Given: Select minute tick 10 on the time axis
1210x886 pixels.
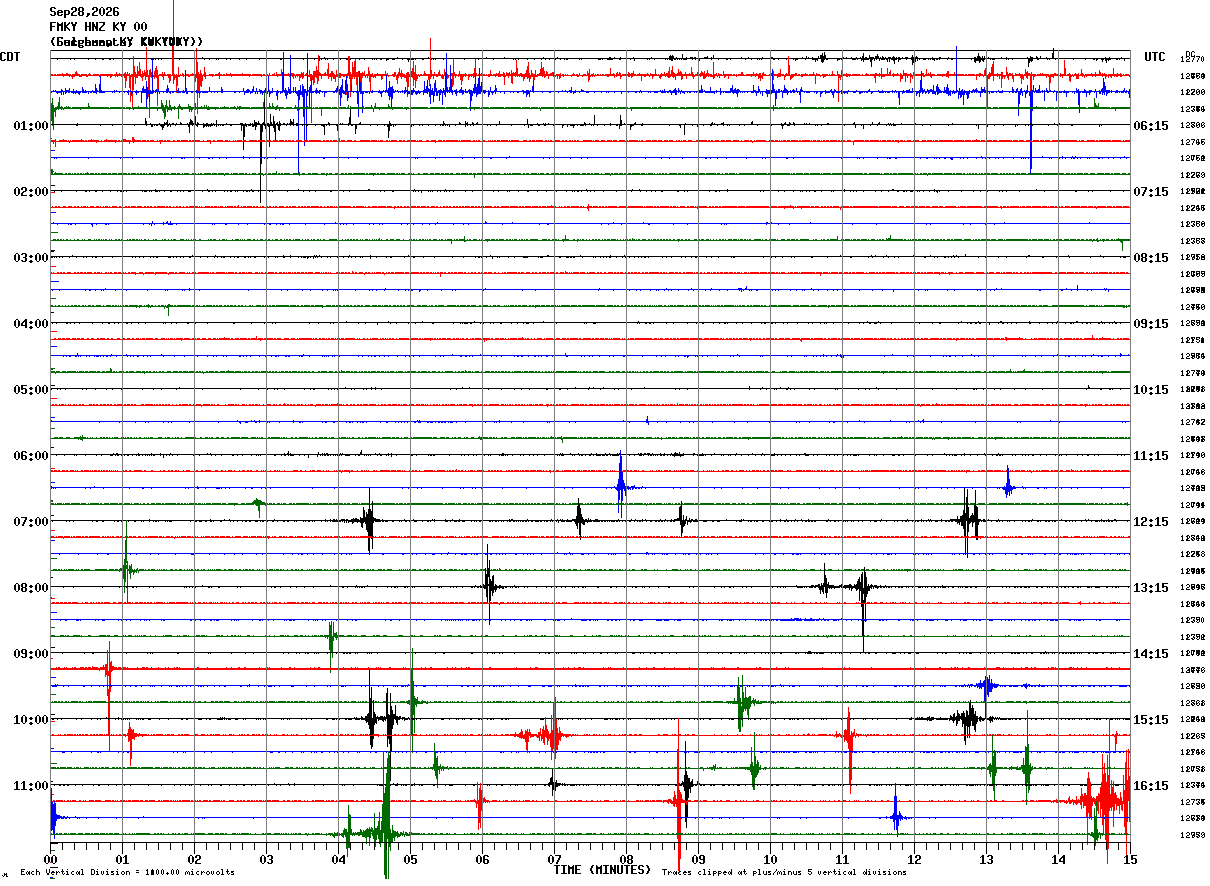Looking at the screenshot, I should click(771, 859).
